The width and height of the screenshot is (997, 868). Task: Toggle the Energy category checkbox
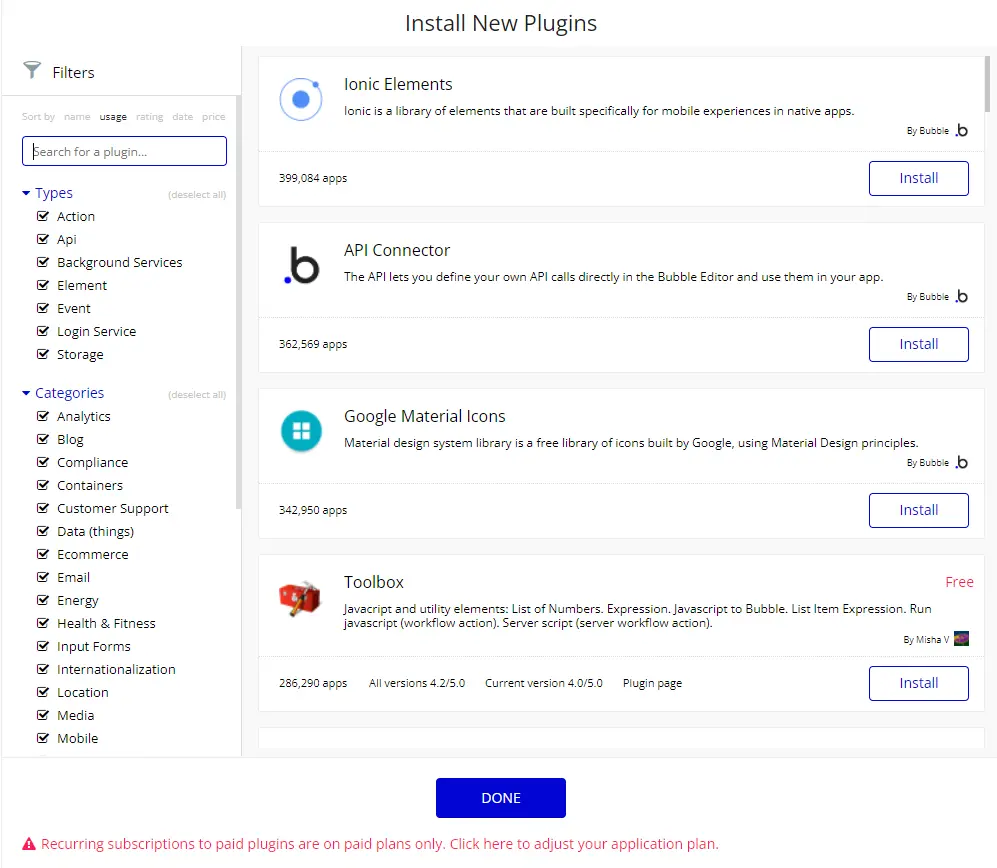43,600
